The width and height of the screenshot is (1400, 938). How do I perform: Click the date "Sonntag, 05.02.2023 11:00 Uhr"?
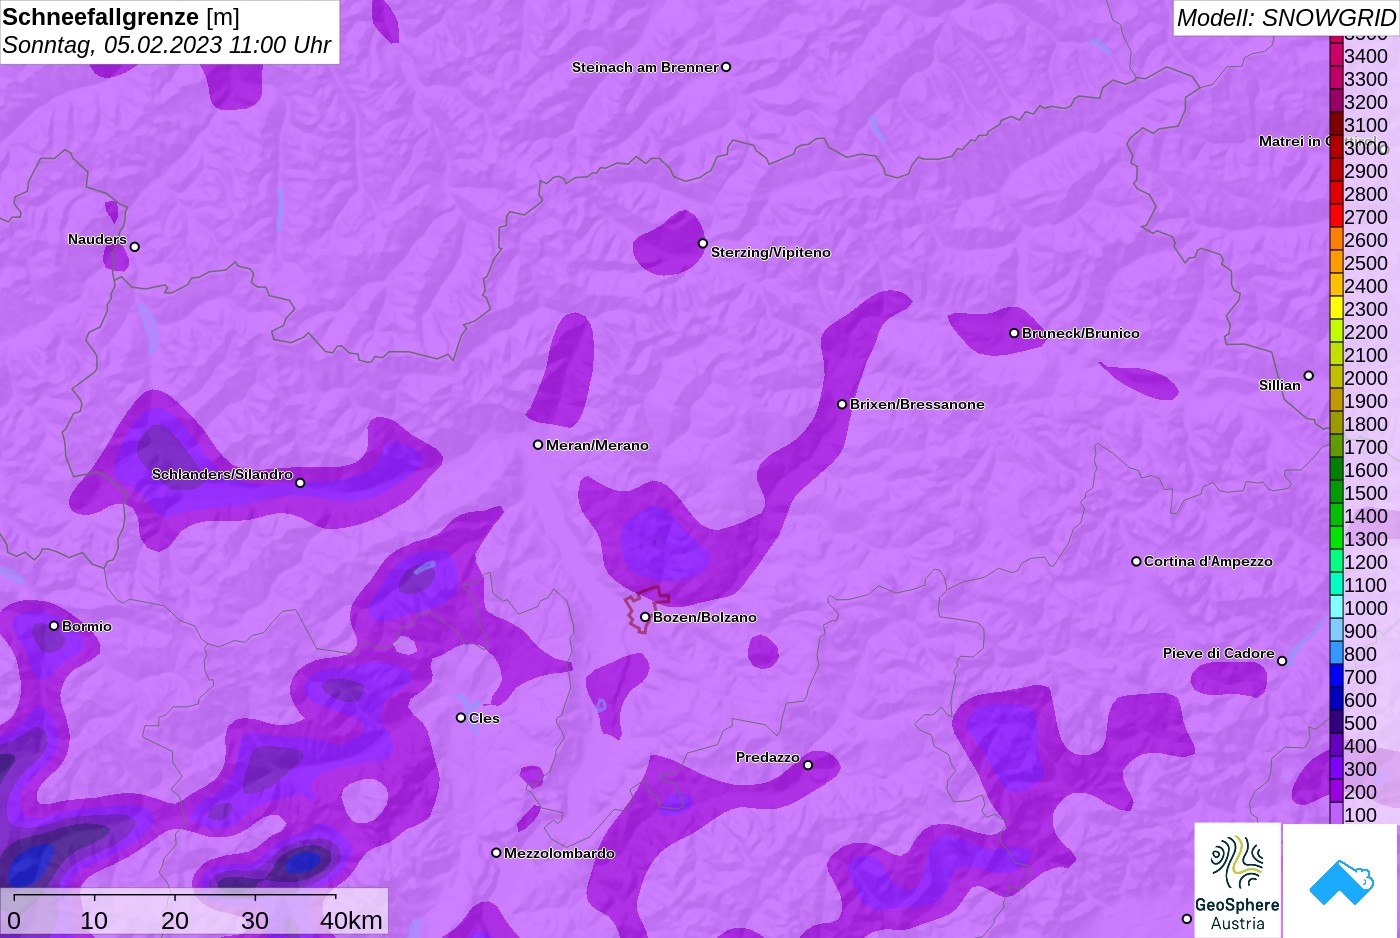(x=167, y=45)
